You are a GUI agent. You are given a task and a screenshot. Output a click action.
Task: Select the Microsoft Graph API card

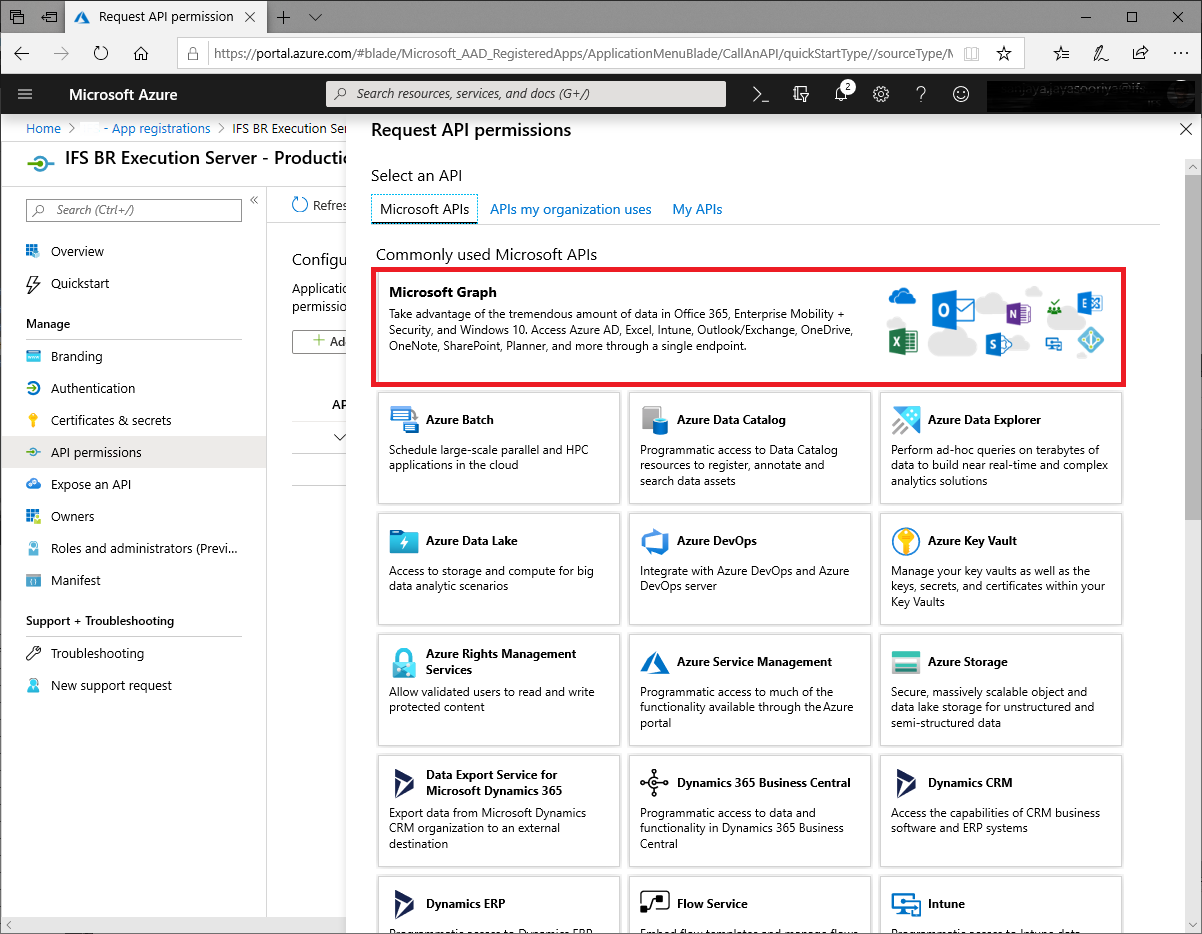749,326
